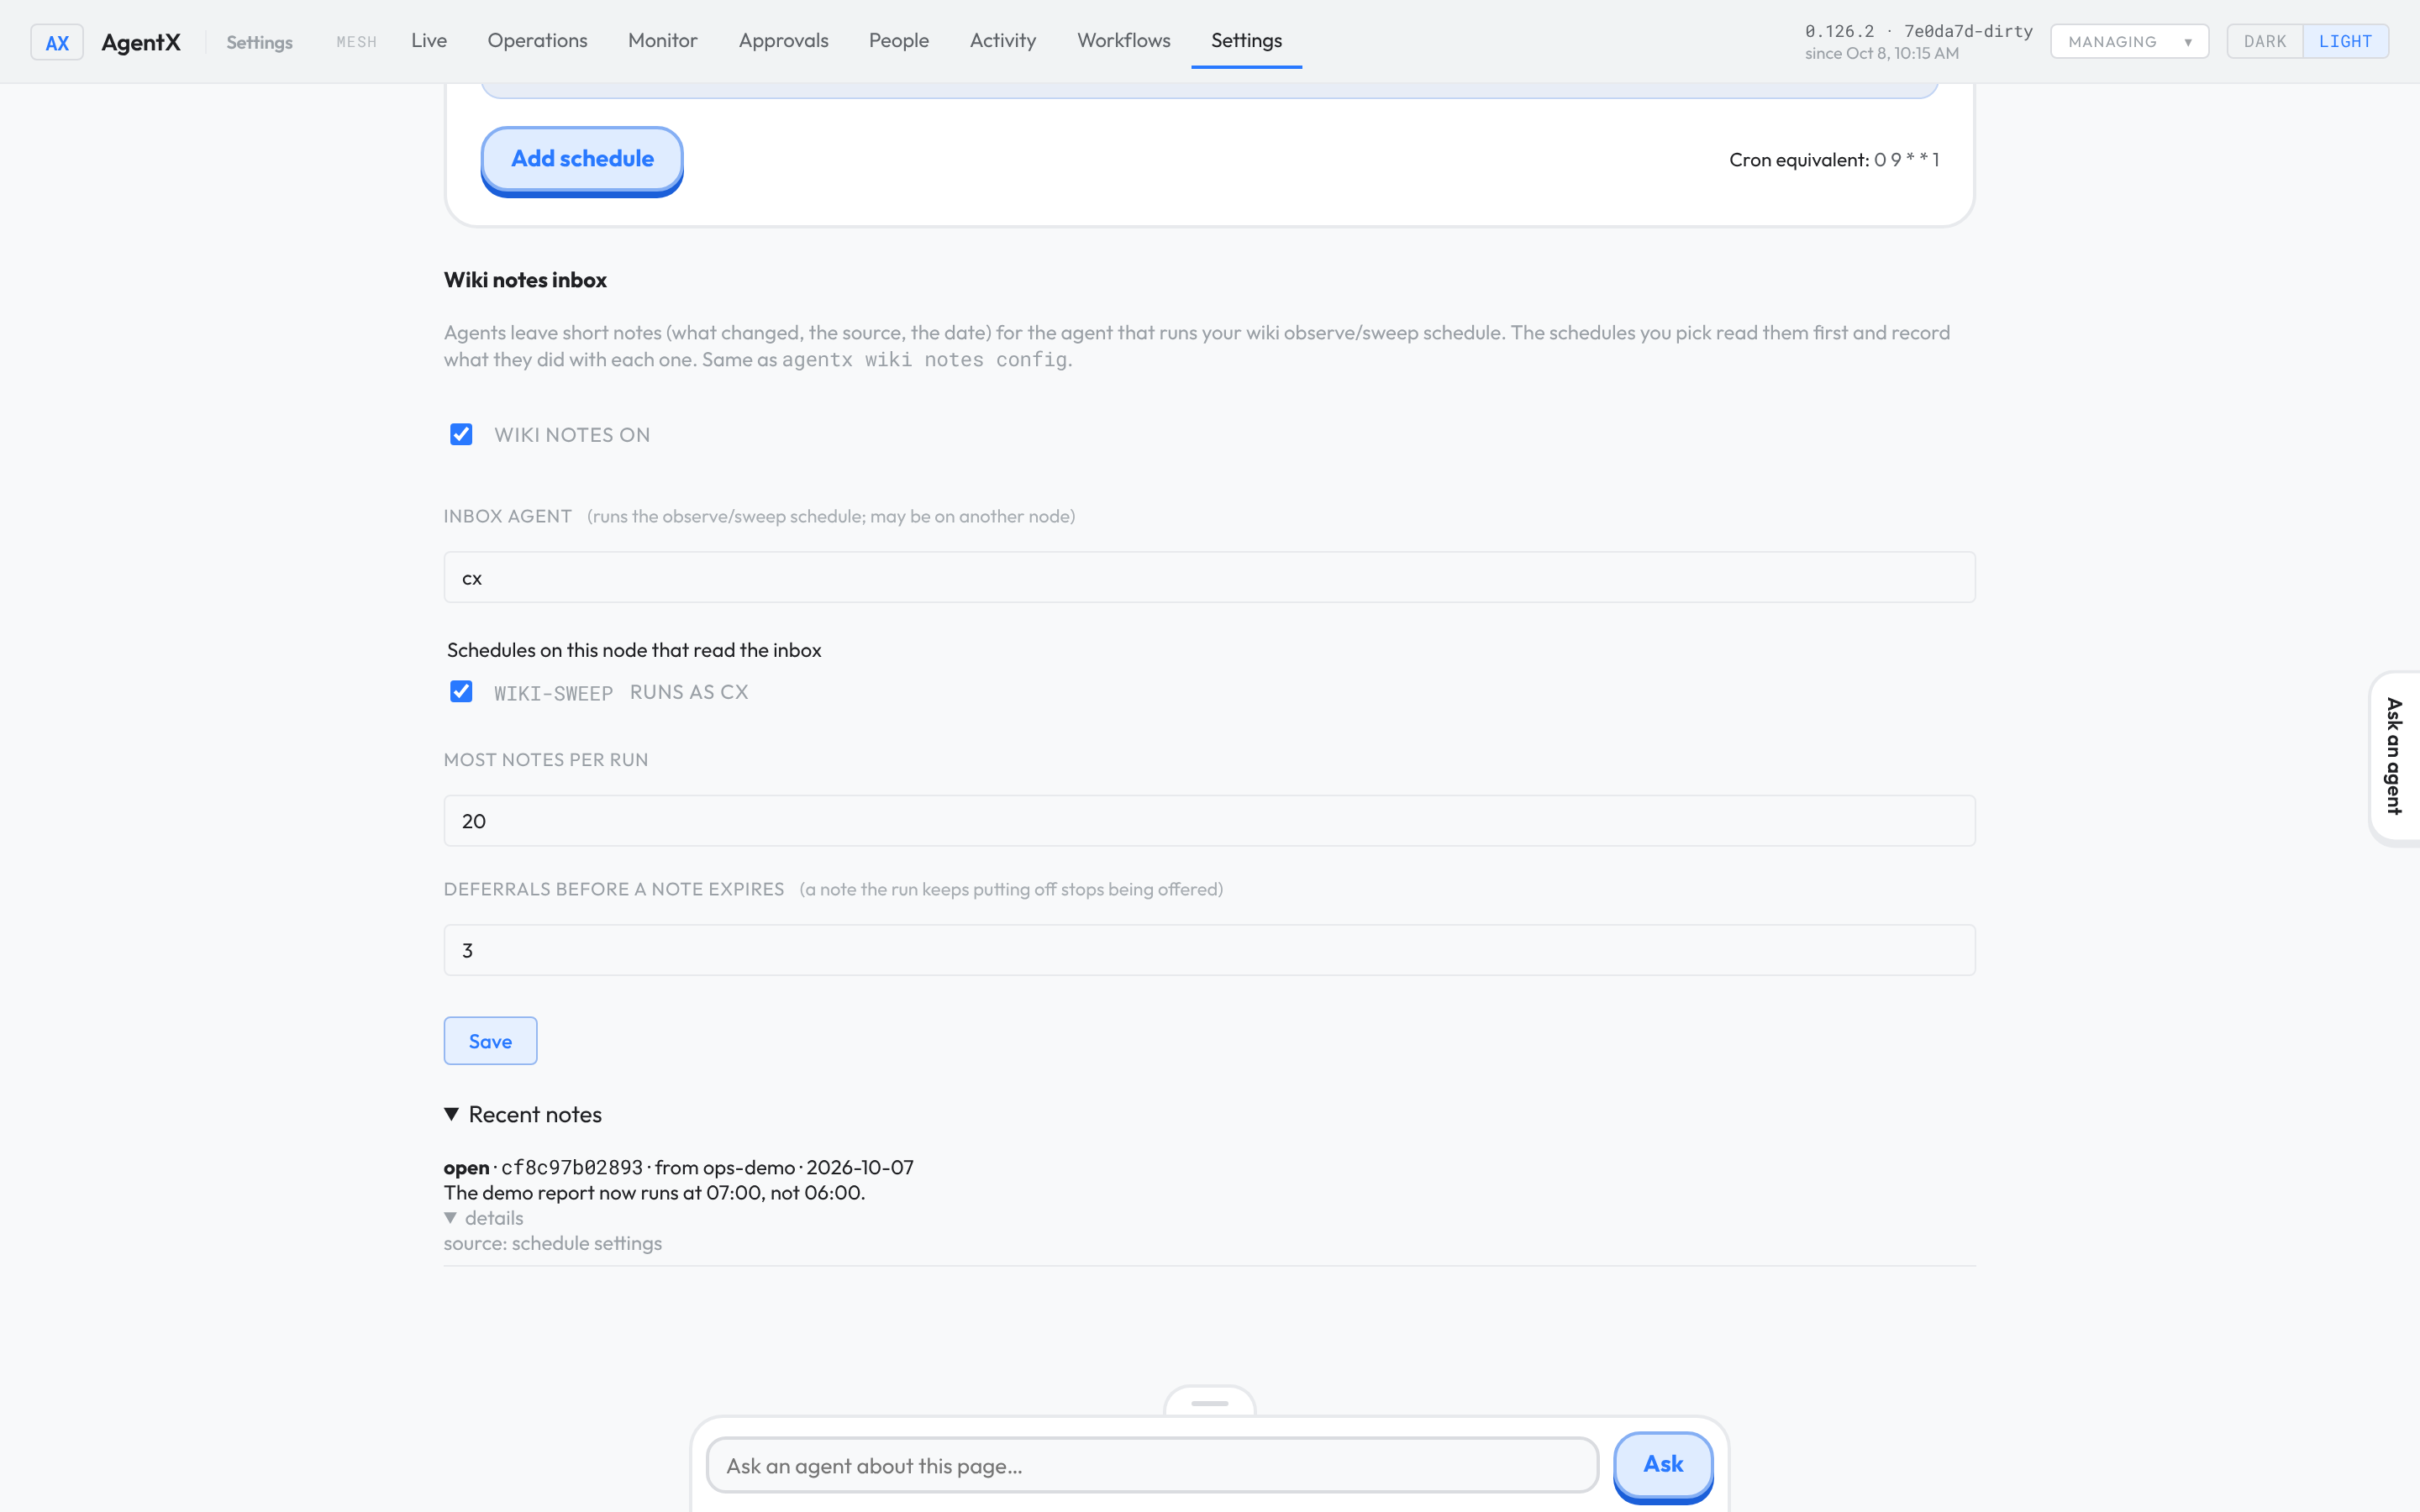Collapse the note details disclosure

pos(484,1218)
